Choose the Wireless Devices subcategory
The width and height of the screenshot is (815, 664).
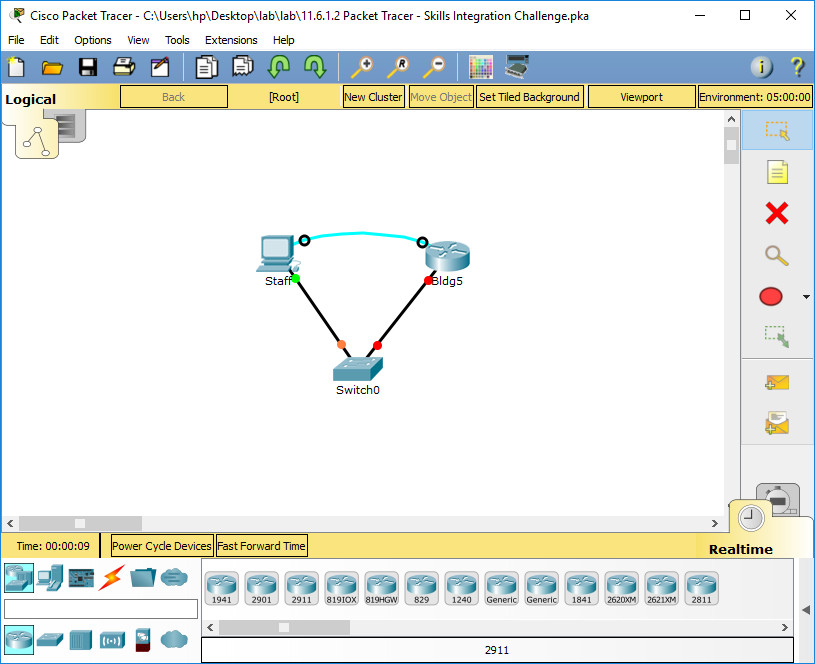pyautogui.click(x=112, y=640)
